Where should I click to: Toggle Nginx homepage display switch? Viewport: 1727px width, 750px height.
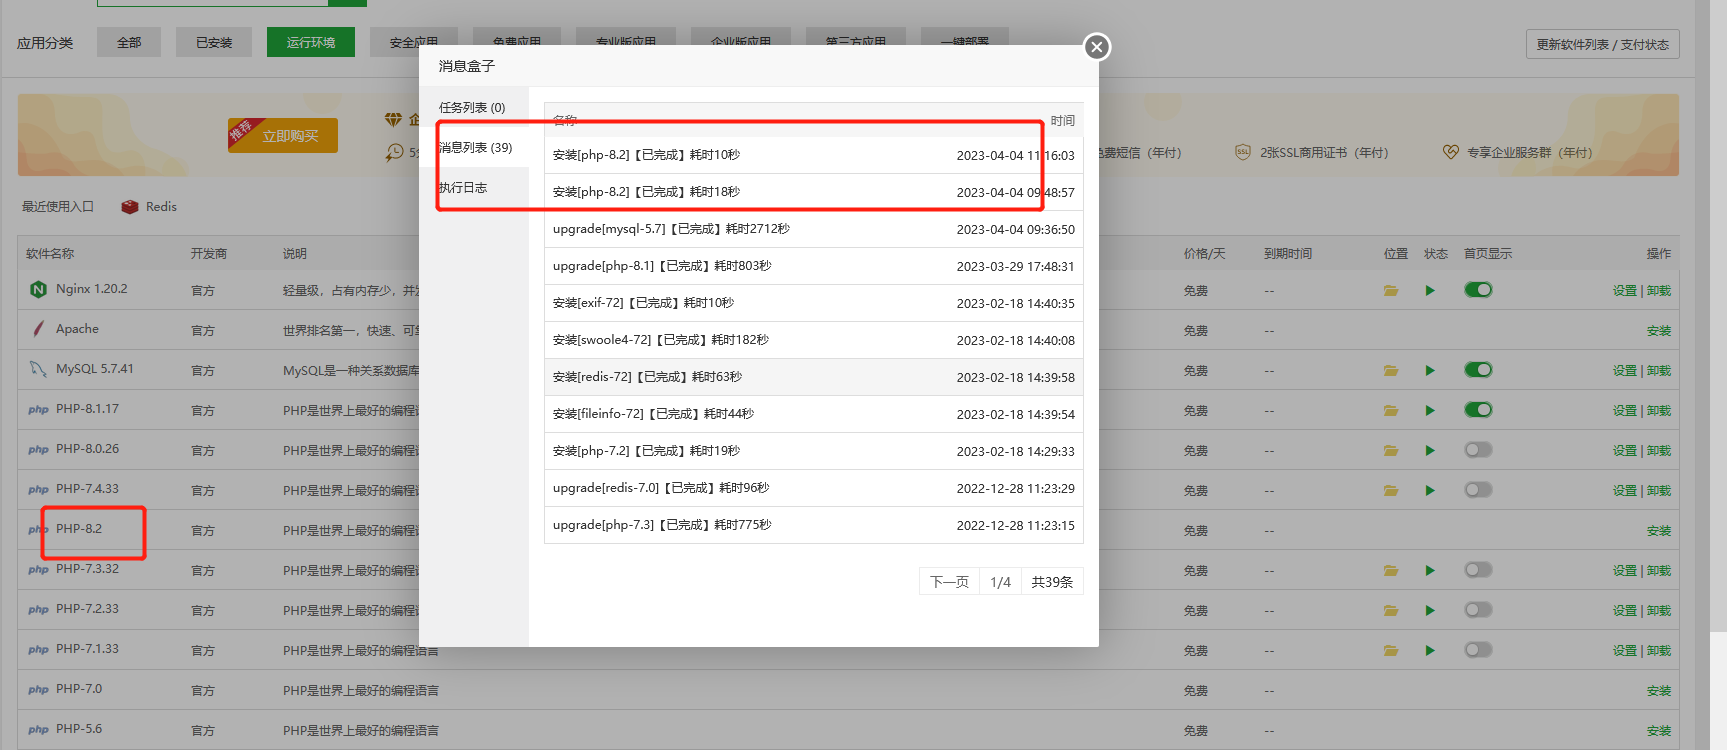pos(1478,289)
